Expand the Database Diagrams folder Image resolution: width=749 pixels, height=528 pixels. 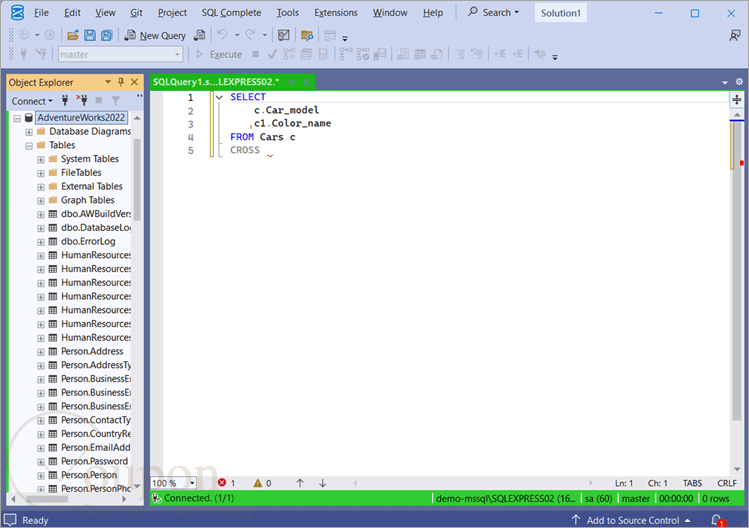[x=29, y=132]
